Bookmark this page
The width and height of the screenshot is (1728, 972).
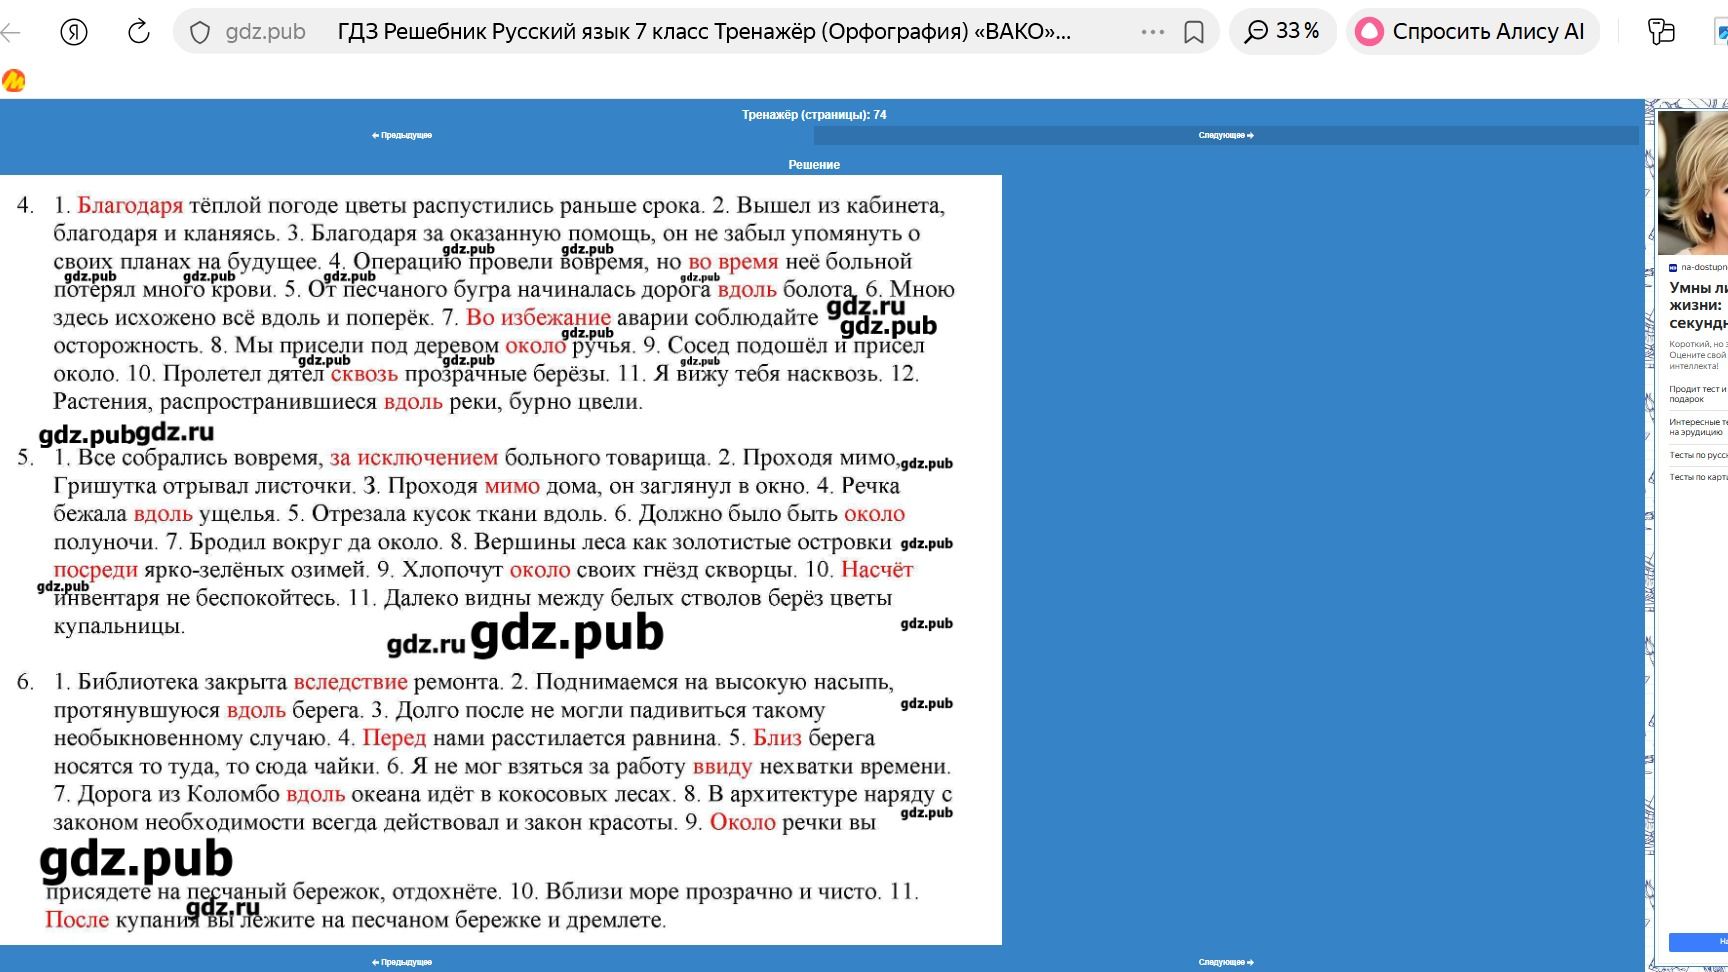pos(1194,32)
